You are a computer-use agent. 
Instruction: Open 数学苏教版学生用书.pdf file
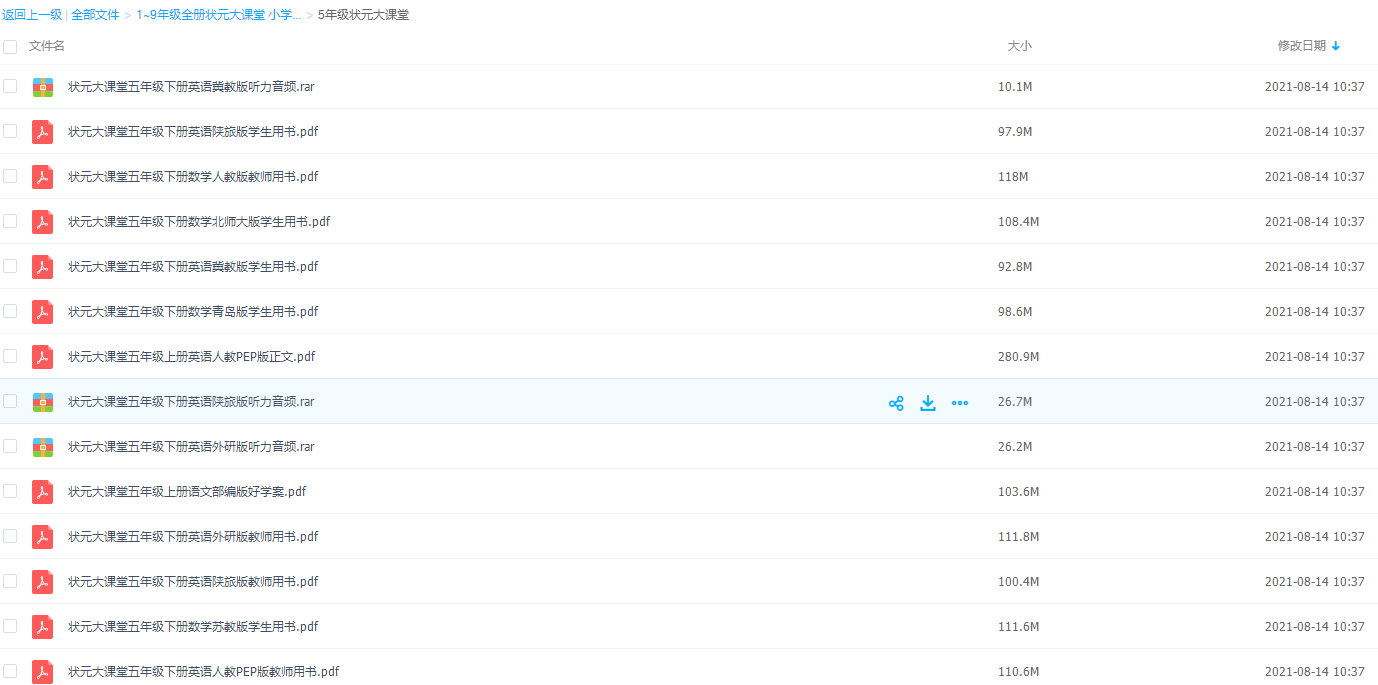click(193, 627)
